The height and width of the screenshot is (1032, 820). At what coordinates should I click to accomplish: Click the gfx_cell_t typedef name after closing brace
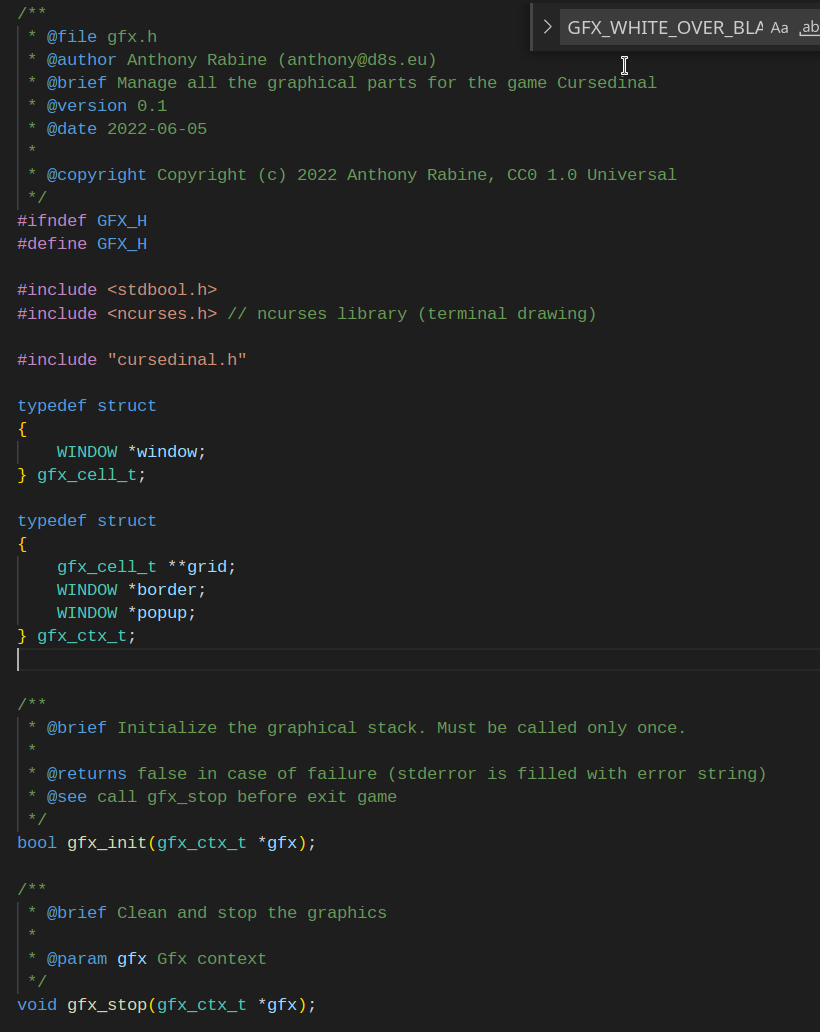pos(86,475)
